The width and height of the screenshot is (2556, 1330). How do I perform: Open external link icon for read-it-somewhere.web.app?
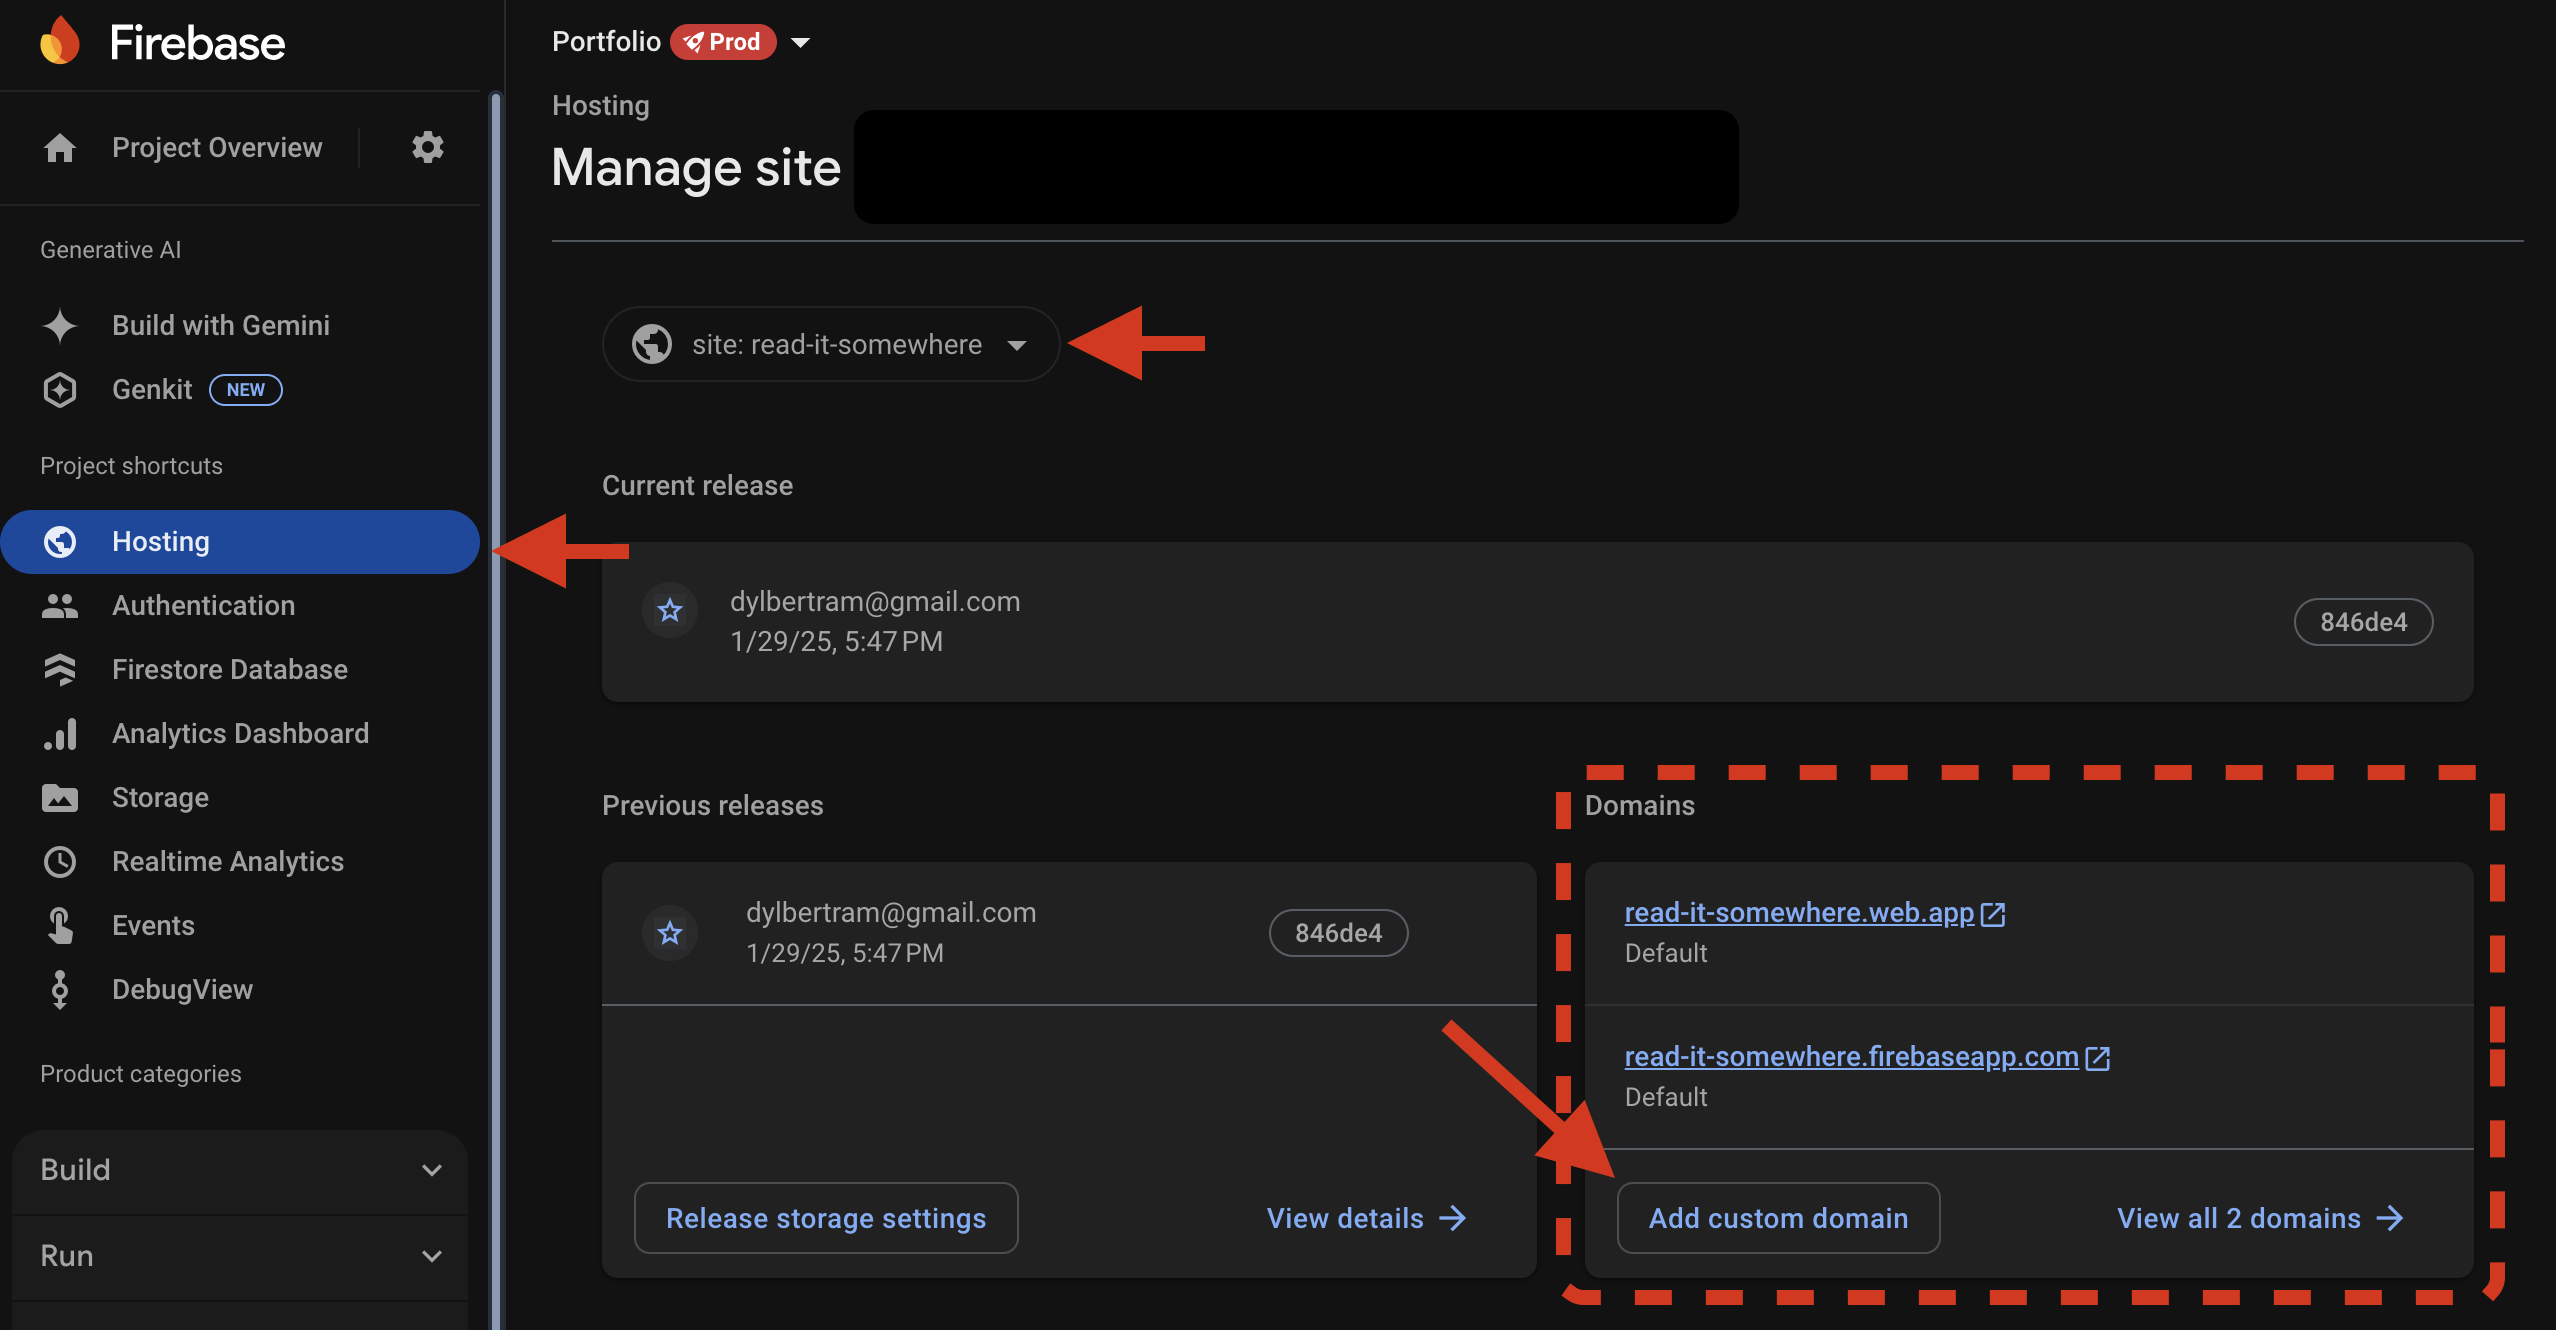point(1993,913)
